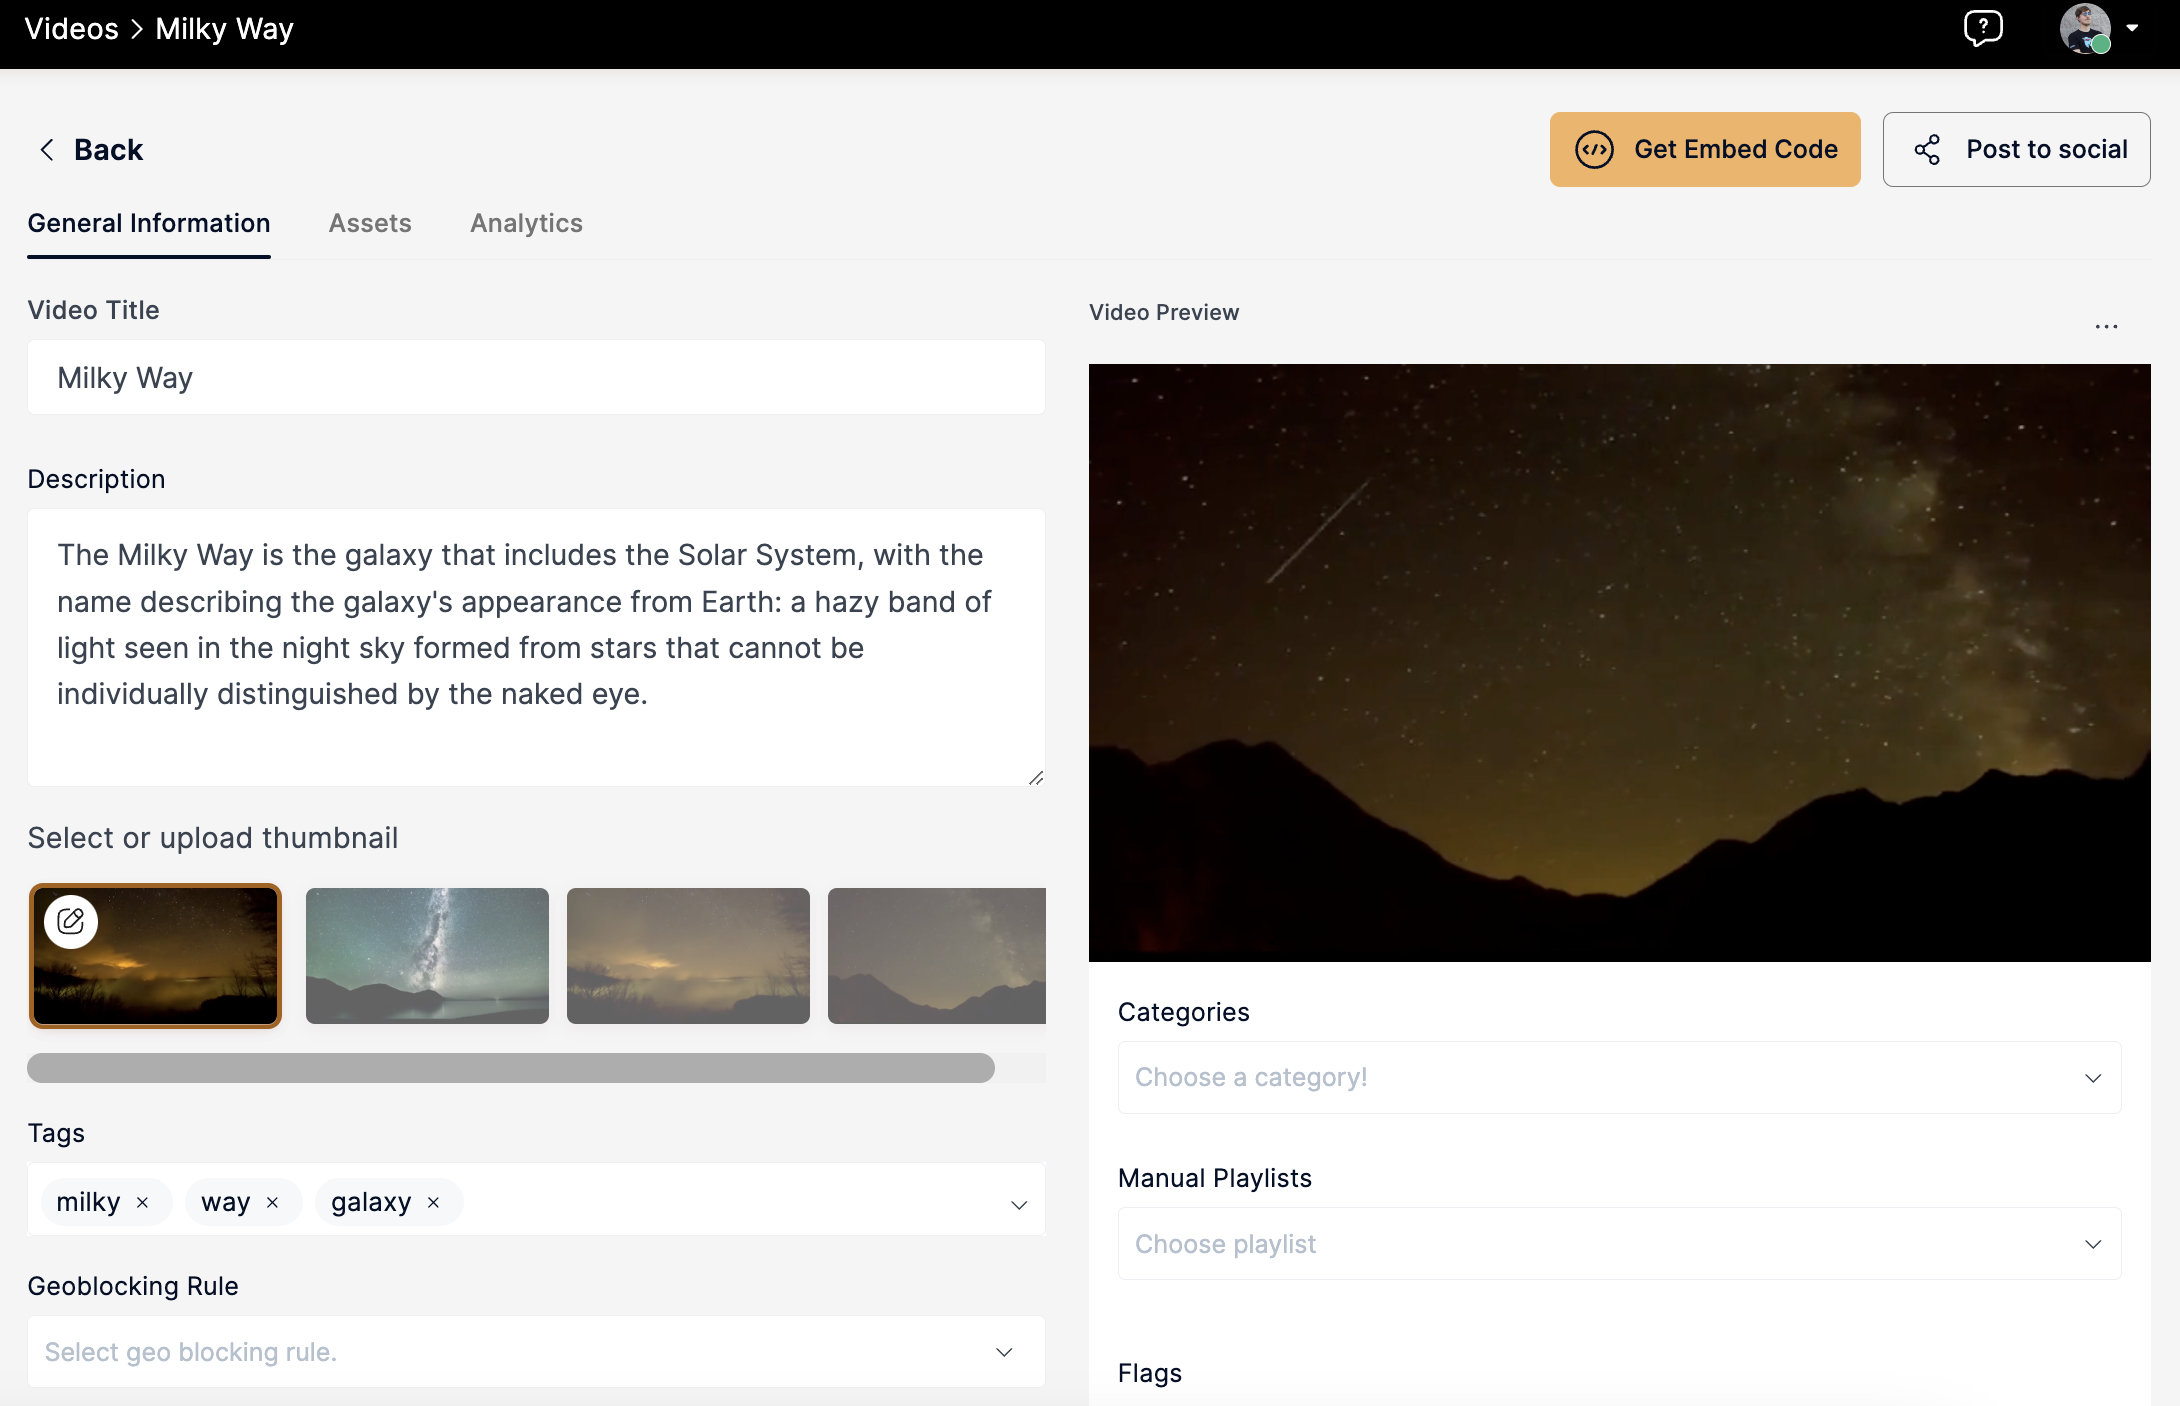
Task: Remove the galaxy tag
Action: click(435, 1201)
